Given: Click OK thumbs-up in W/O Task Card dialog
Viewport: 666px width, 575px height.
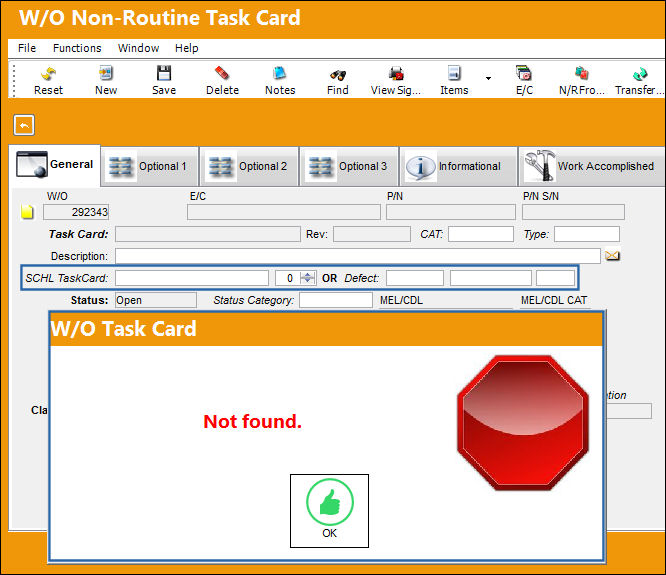Looking at the screenshot, I should [330, 511].
